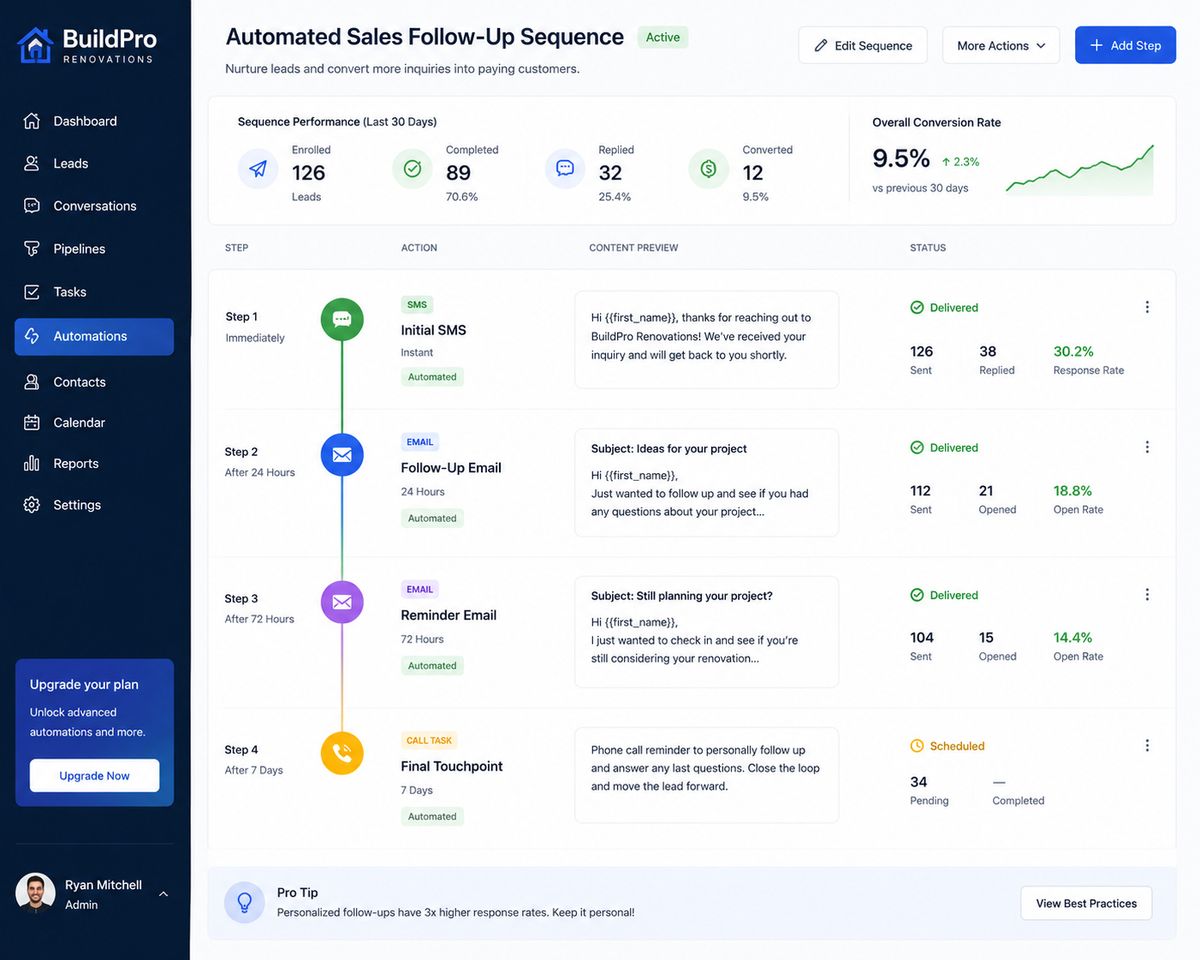Click the Pipelines funnel icon

(32, 249)
